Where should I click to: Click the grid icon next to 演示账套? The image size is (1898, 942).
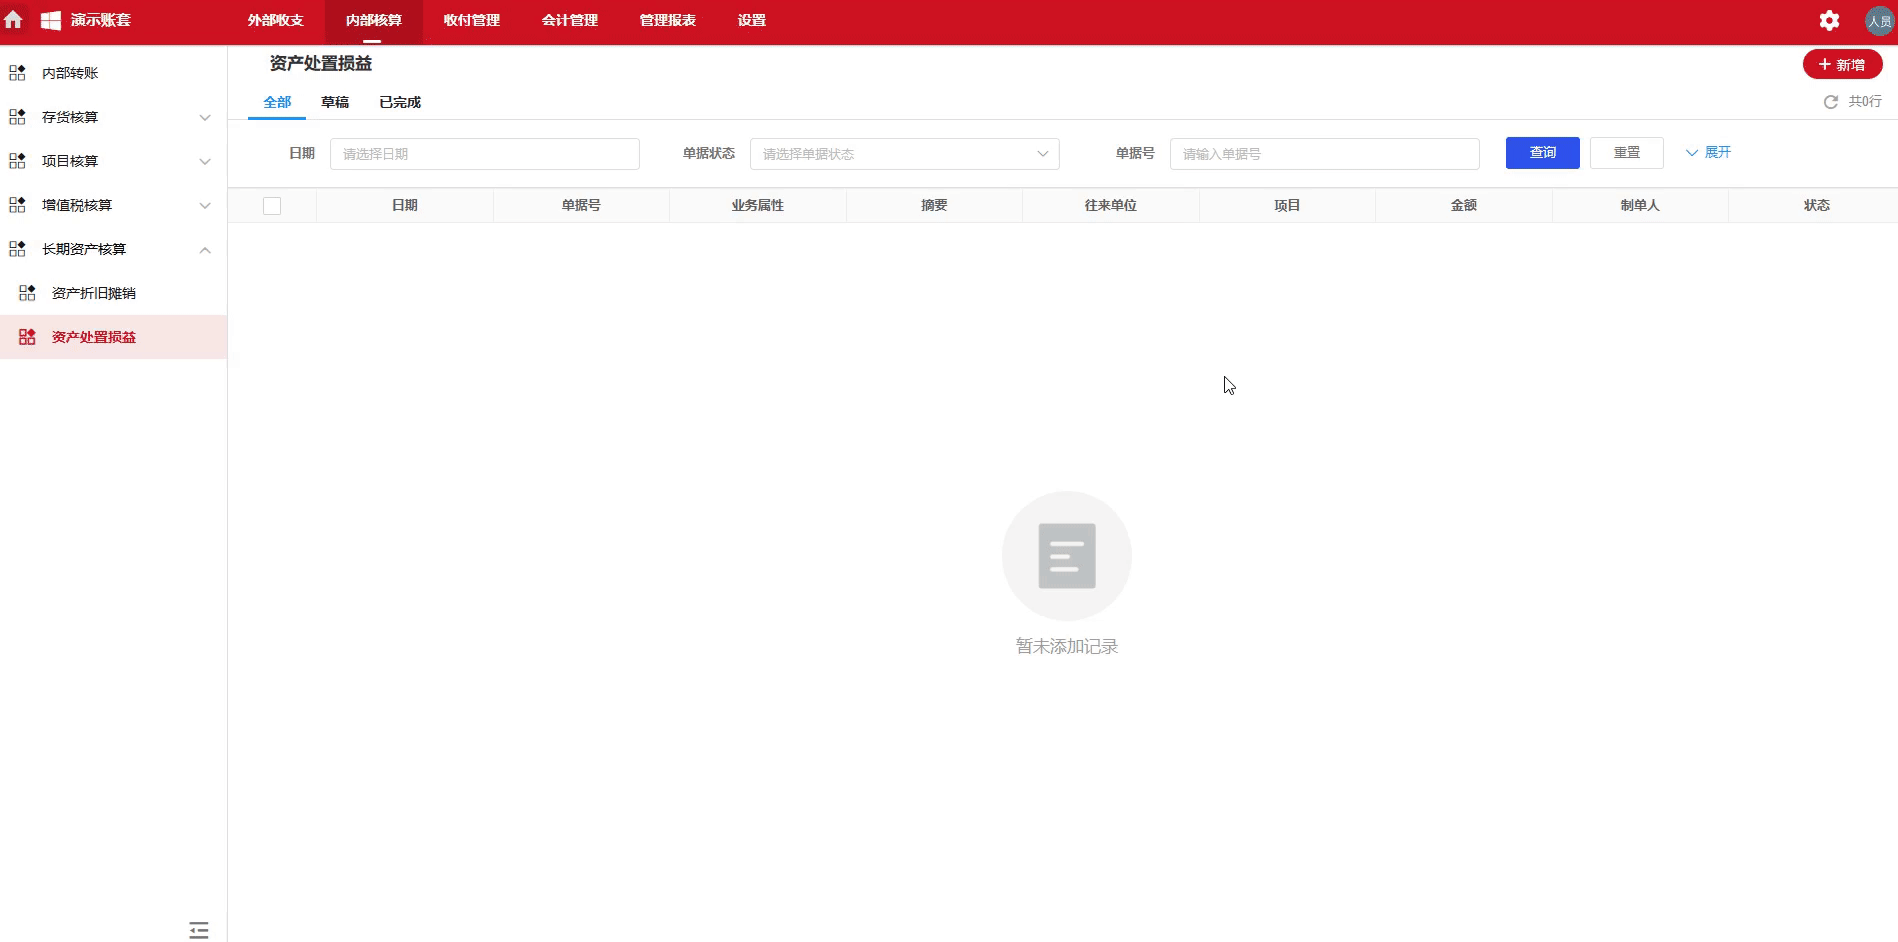(x=49, y=20)
